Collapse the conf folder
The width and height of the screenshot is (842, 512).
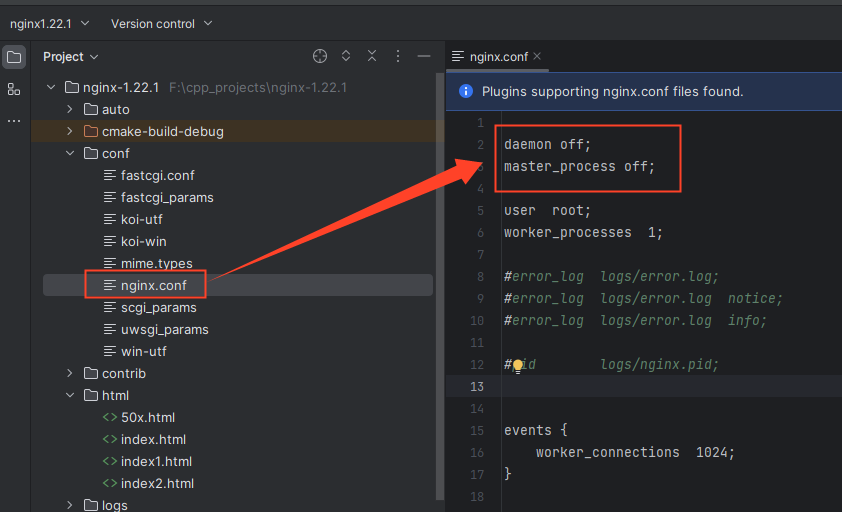[70, 153]
